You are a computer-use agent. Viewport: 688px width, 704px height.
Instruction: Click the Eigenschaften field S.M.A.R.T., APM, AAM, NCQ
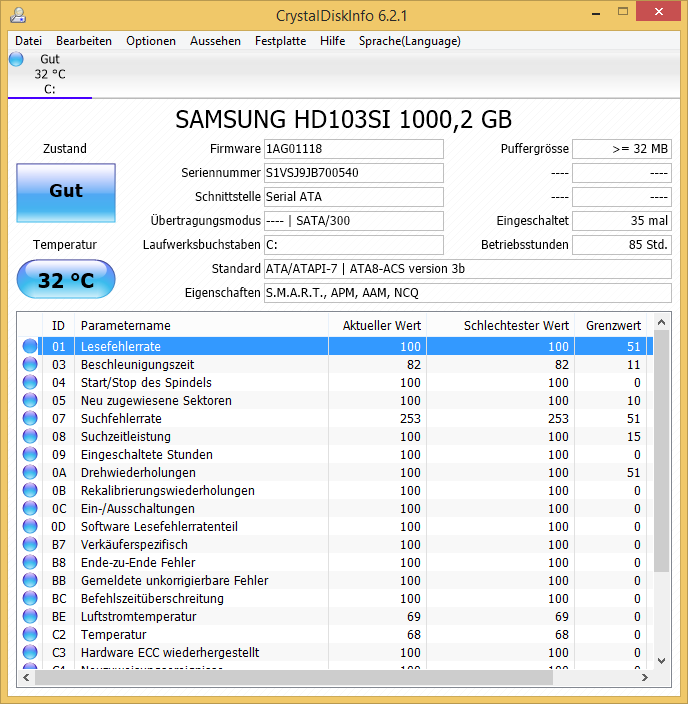pyautogui.click(x=468, y=293)
